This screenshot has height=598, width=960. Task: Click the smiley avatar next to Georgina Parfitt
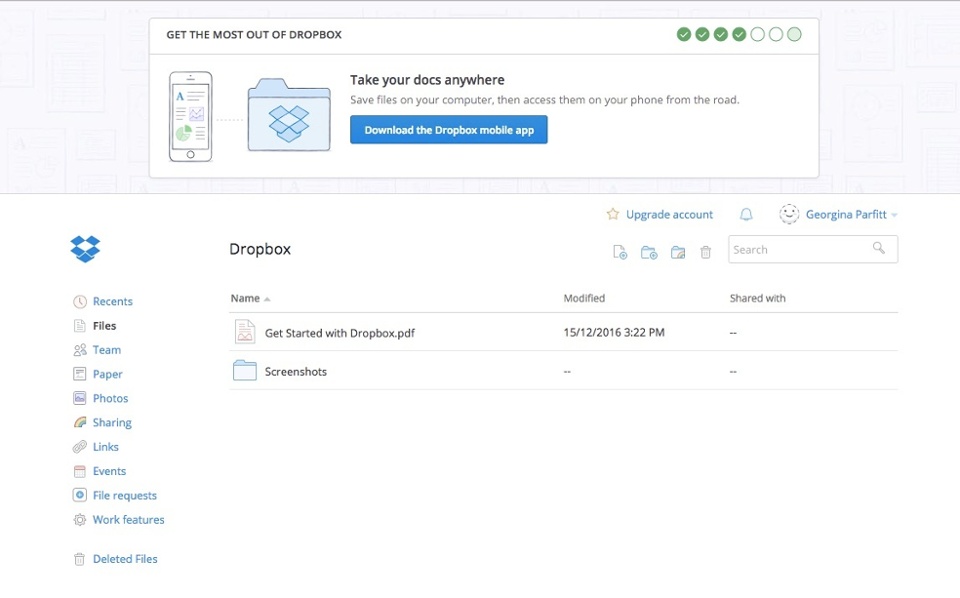coord(789,214)
